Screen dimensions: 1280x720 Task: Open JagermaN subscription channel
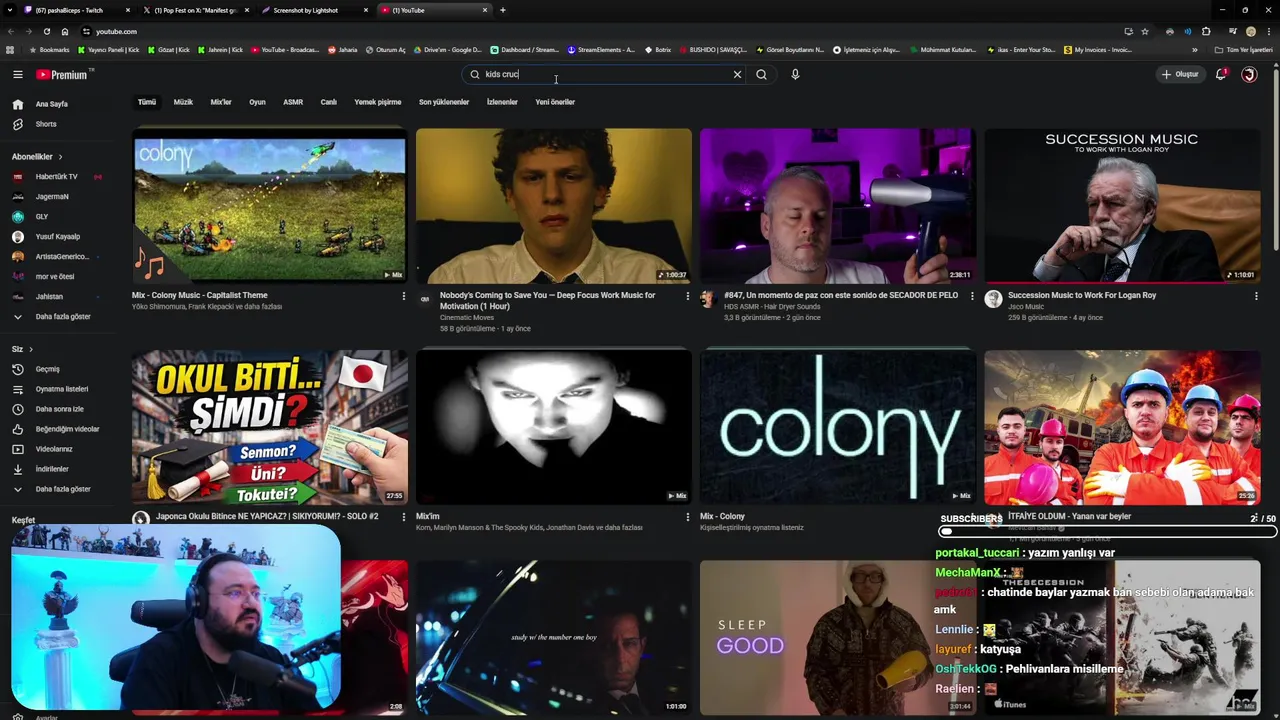click(x=52, y=197)
